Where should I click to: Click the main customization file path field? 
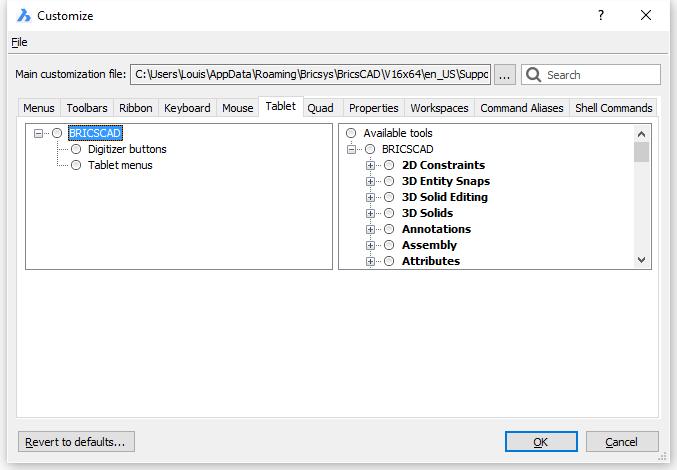pyautogui.click(x=310, y=75)
